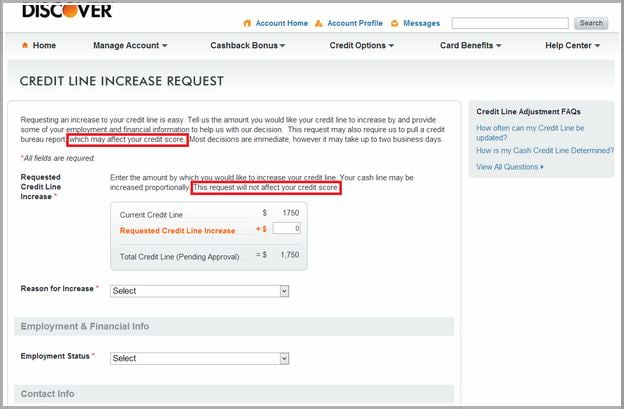Click the 'All fields are required' note
The width and height of the screenshot is (624, 409).
[x=58, y=158]
